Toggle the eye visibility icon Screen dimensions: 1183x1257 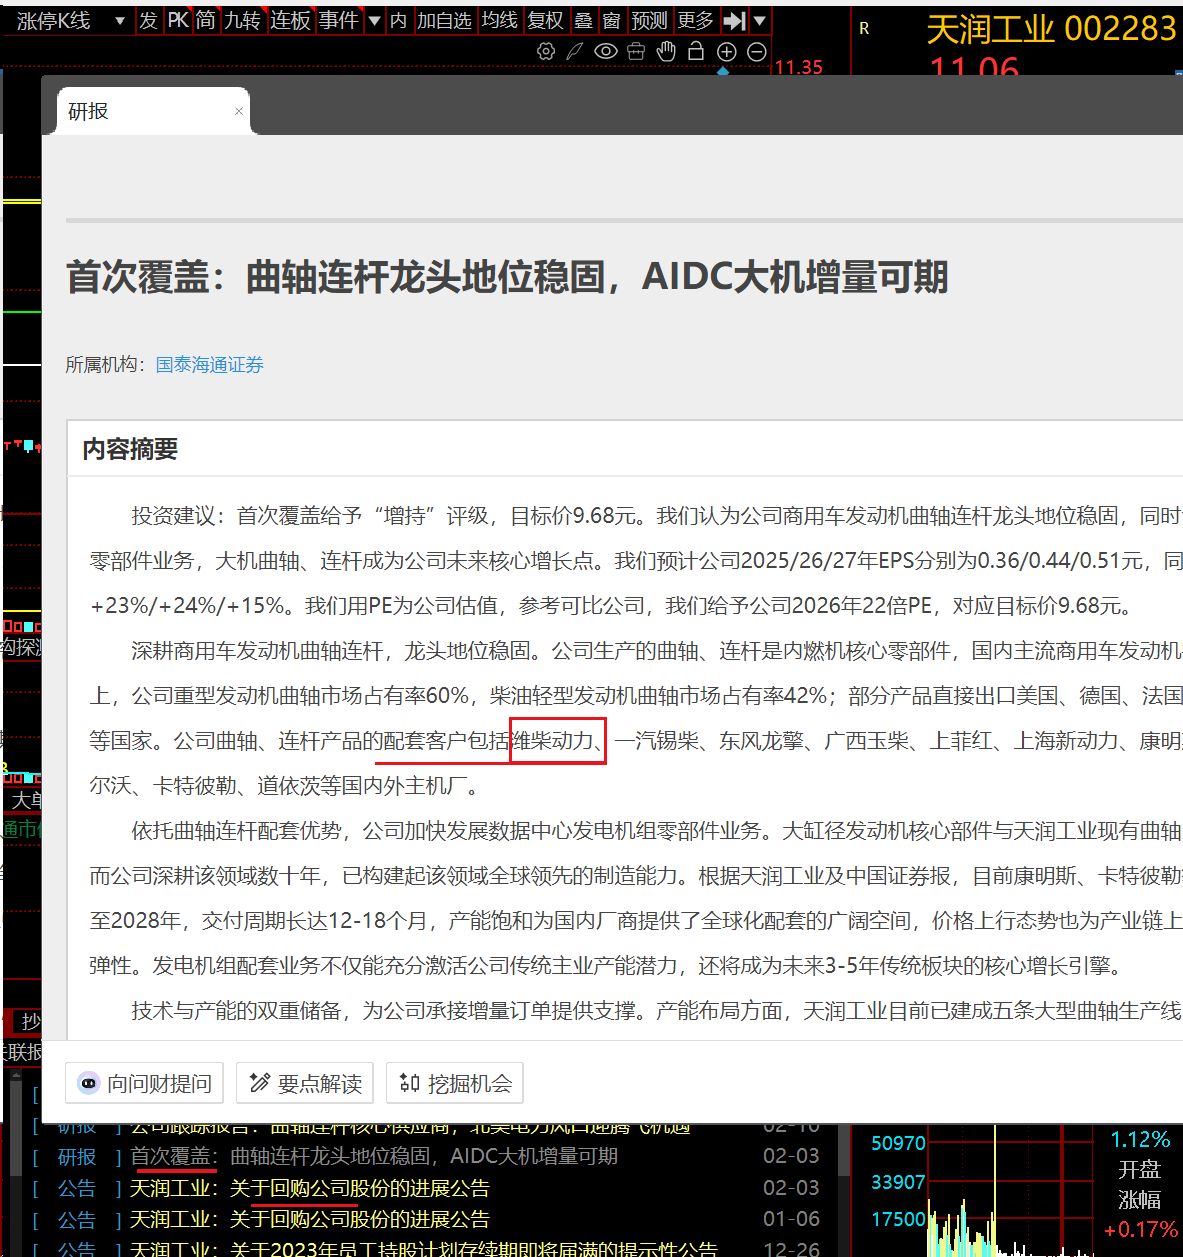click(x=605, y=51)
